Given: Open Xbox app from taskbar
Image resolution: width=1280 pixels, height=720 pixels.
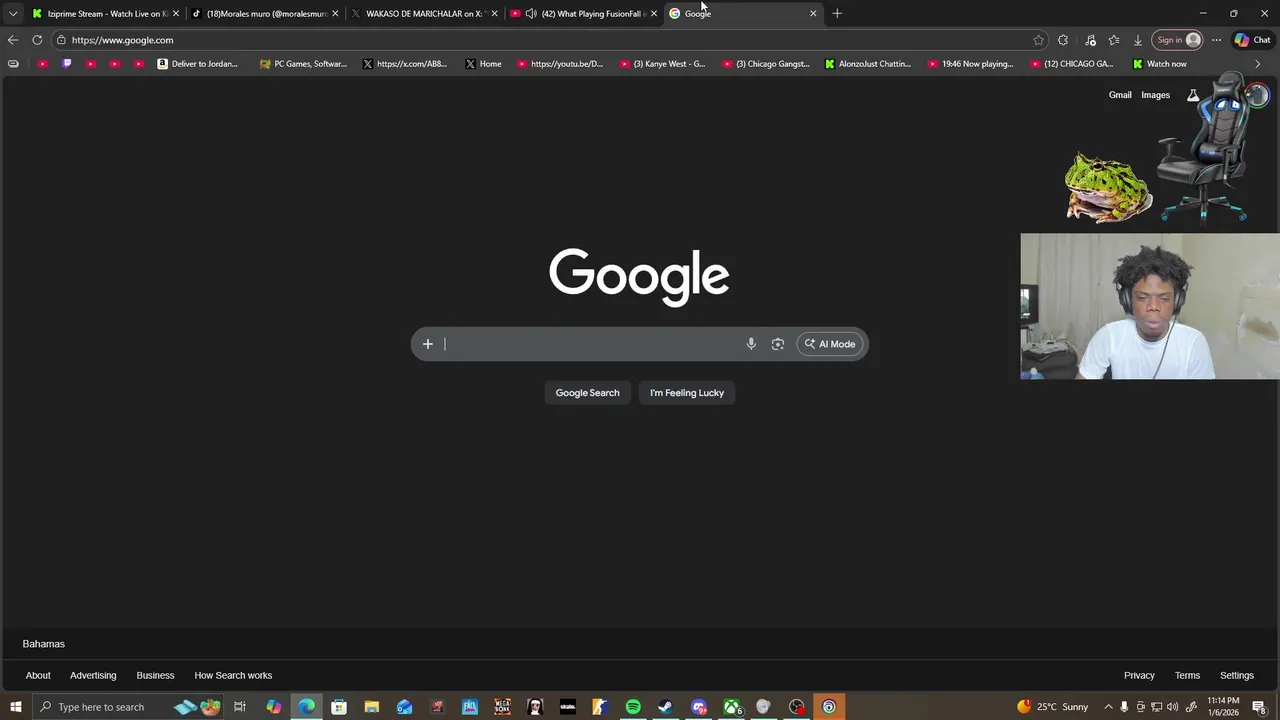Looking at the screenshot, I should click(732, 707).
